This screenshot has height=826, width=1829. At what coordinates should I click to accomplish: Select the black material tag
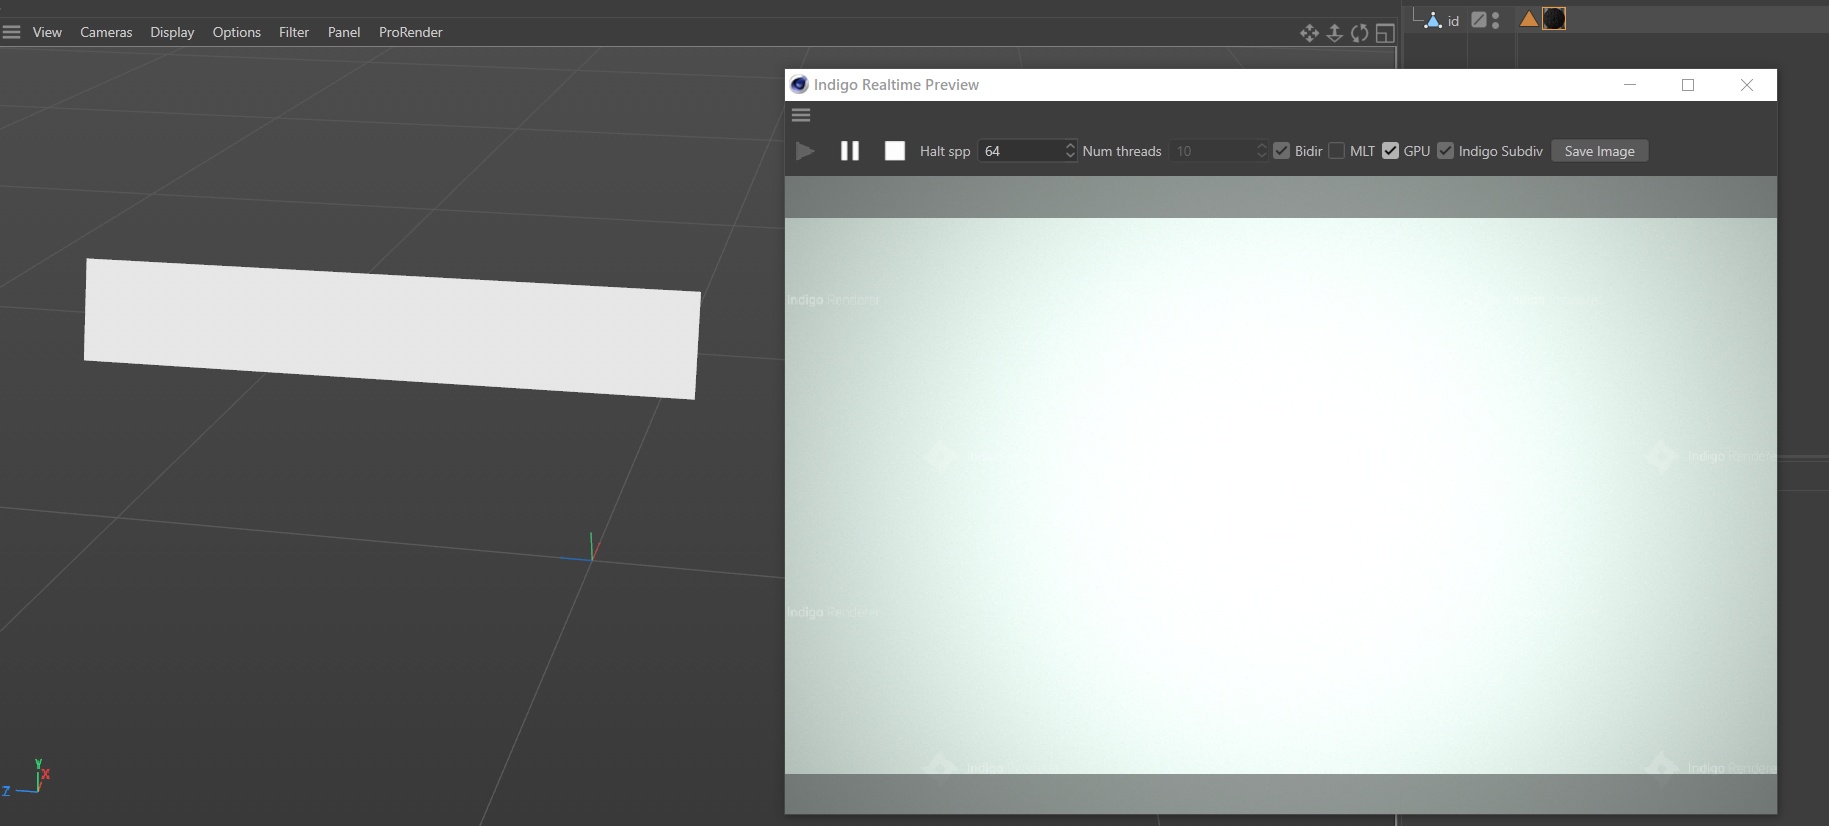(x=1554, y=19)
